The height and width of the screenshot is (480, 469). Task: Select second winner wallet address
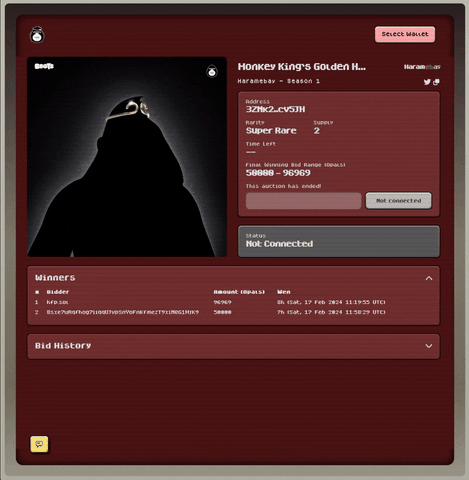(123, 312)
